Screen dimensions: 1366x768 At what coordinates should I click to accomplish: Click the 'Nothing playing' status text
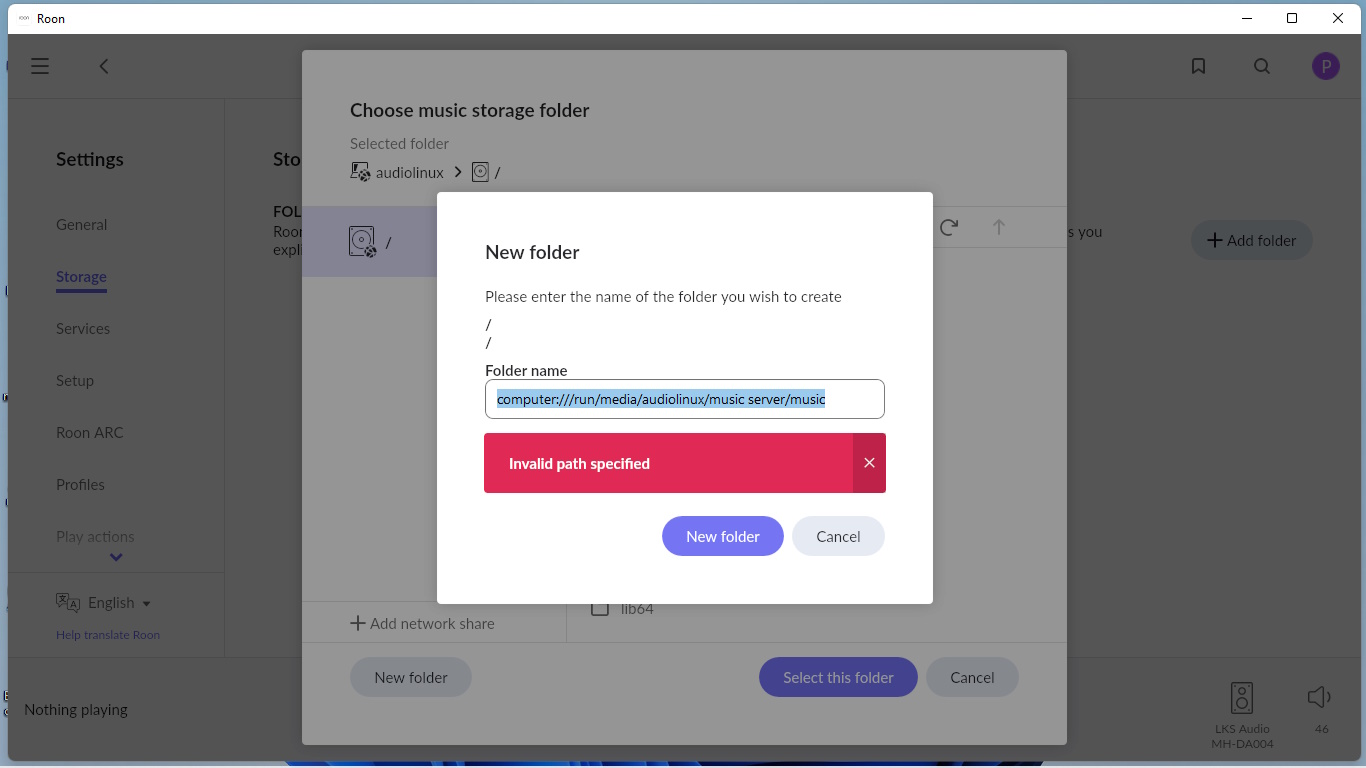76,709
